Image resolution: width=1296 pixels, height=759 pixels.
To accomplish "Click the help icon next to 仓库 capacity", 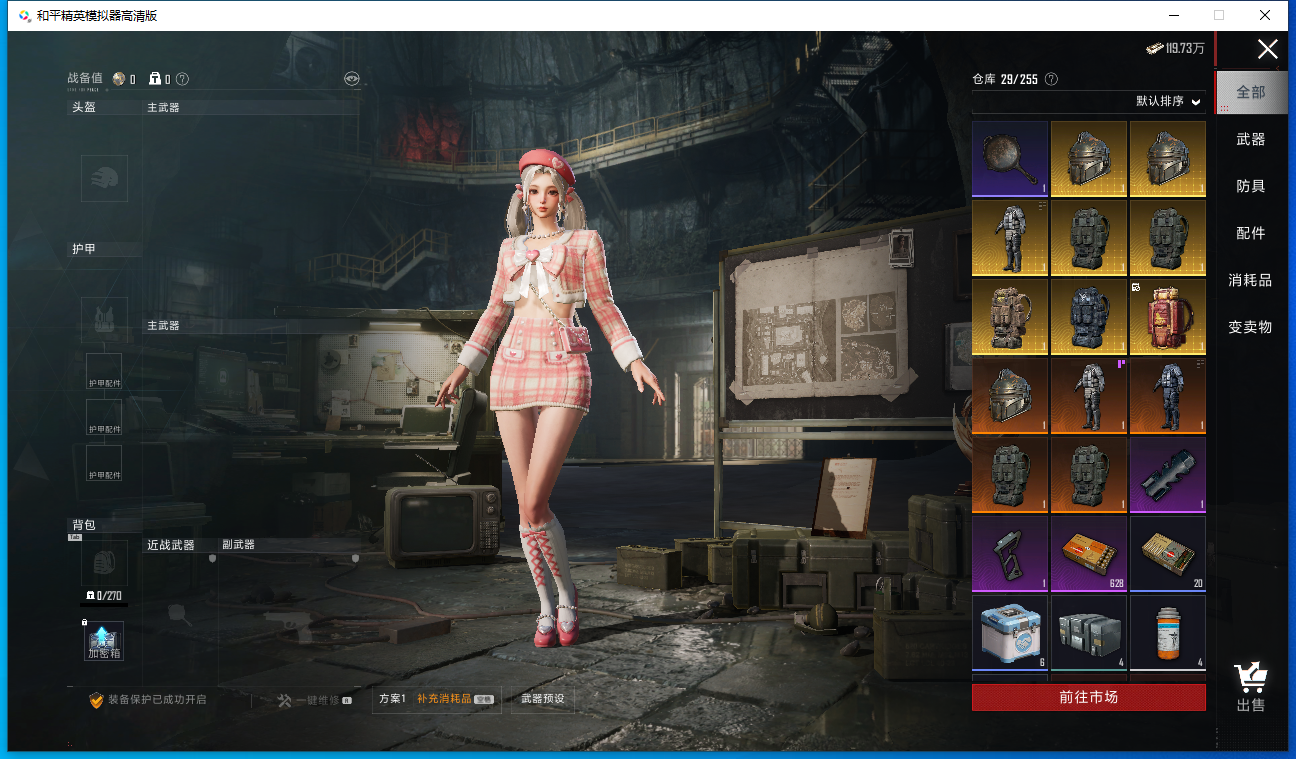I will pyautogui.click(x=1051, y=79).
